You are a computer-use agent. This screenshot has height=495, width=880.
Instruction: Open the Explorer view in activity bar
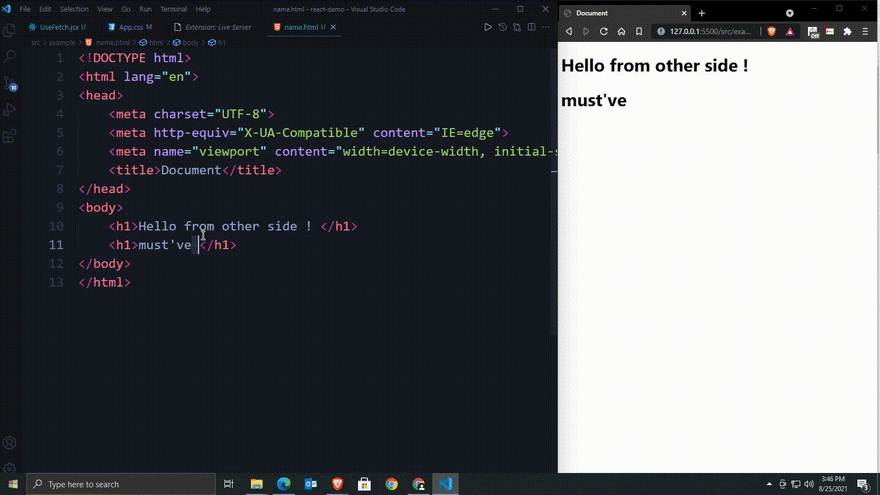pyautogui.click(x=10, y=30)
